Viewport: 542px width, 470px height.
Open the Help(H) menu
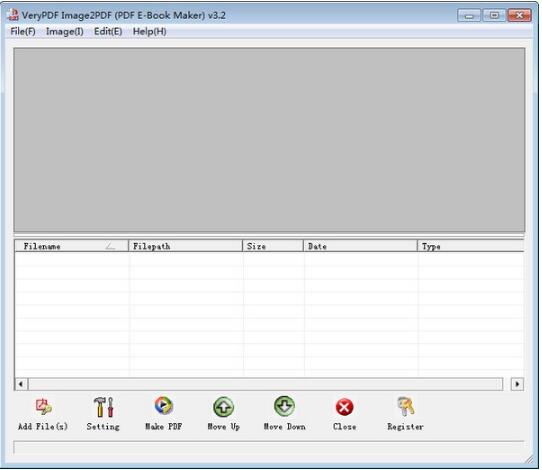coord(149,31)
